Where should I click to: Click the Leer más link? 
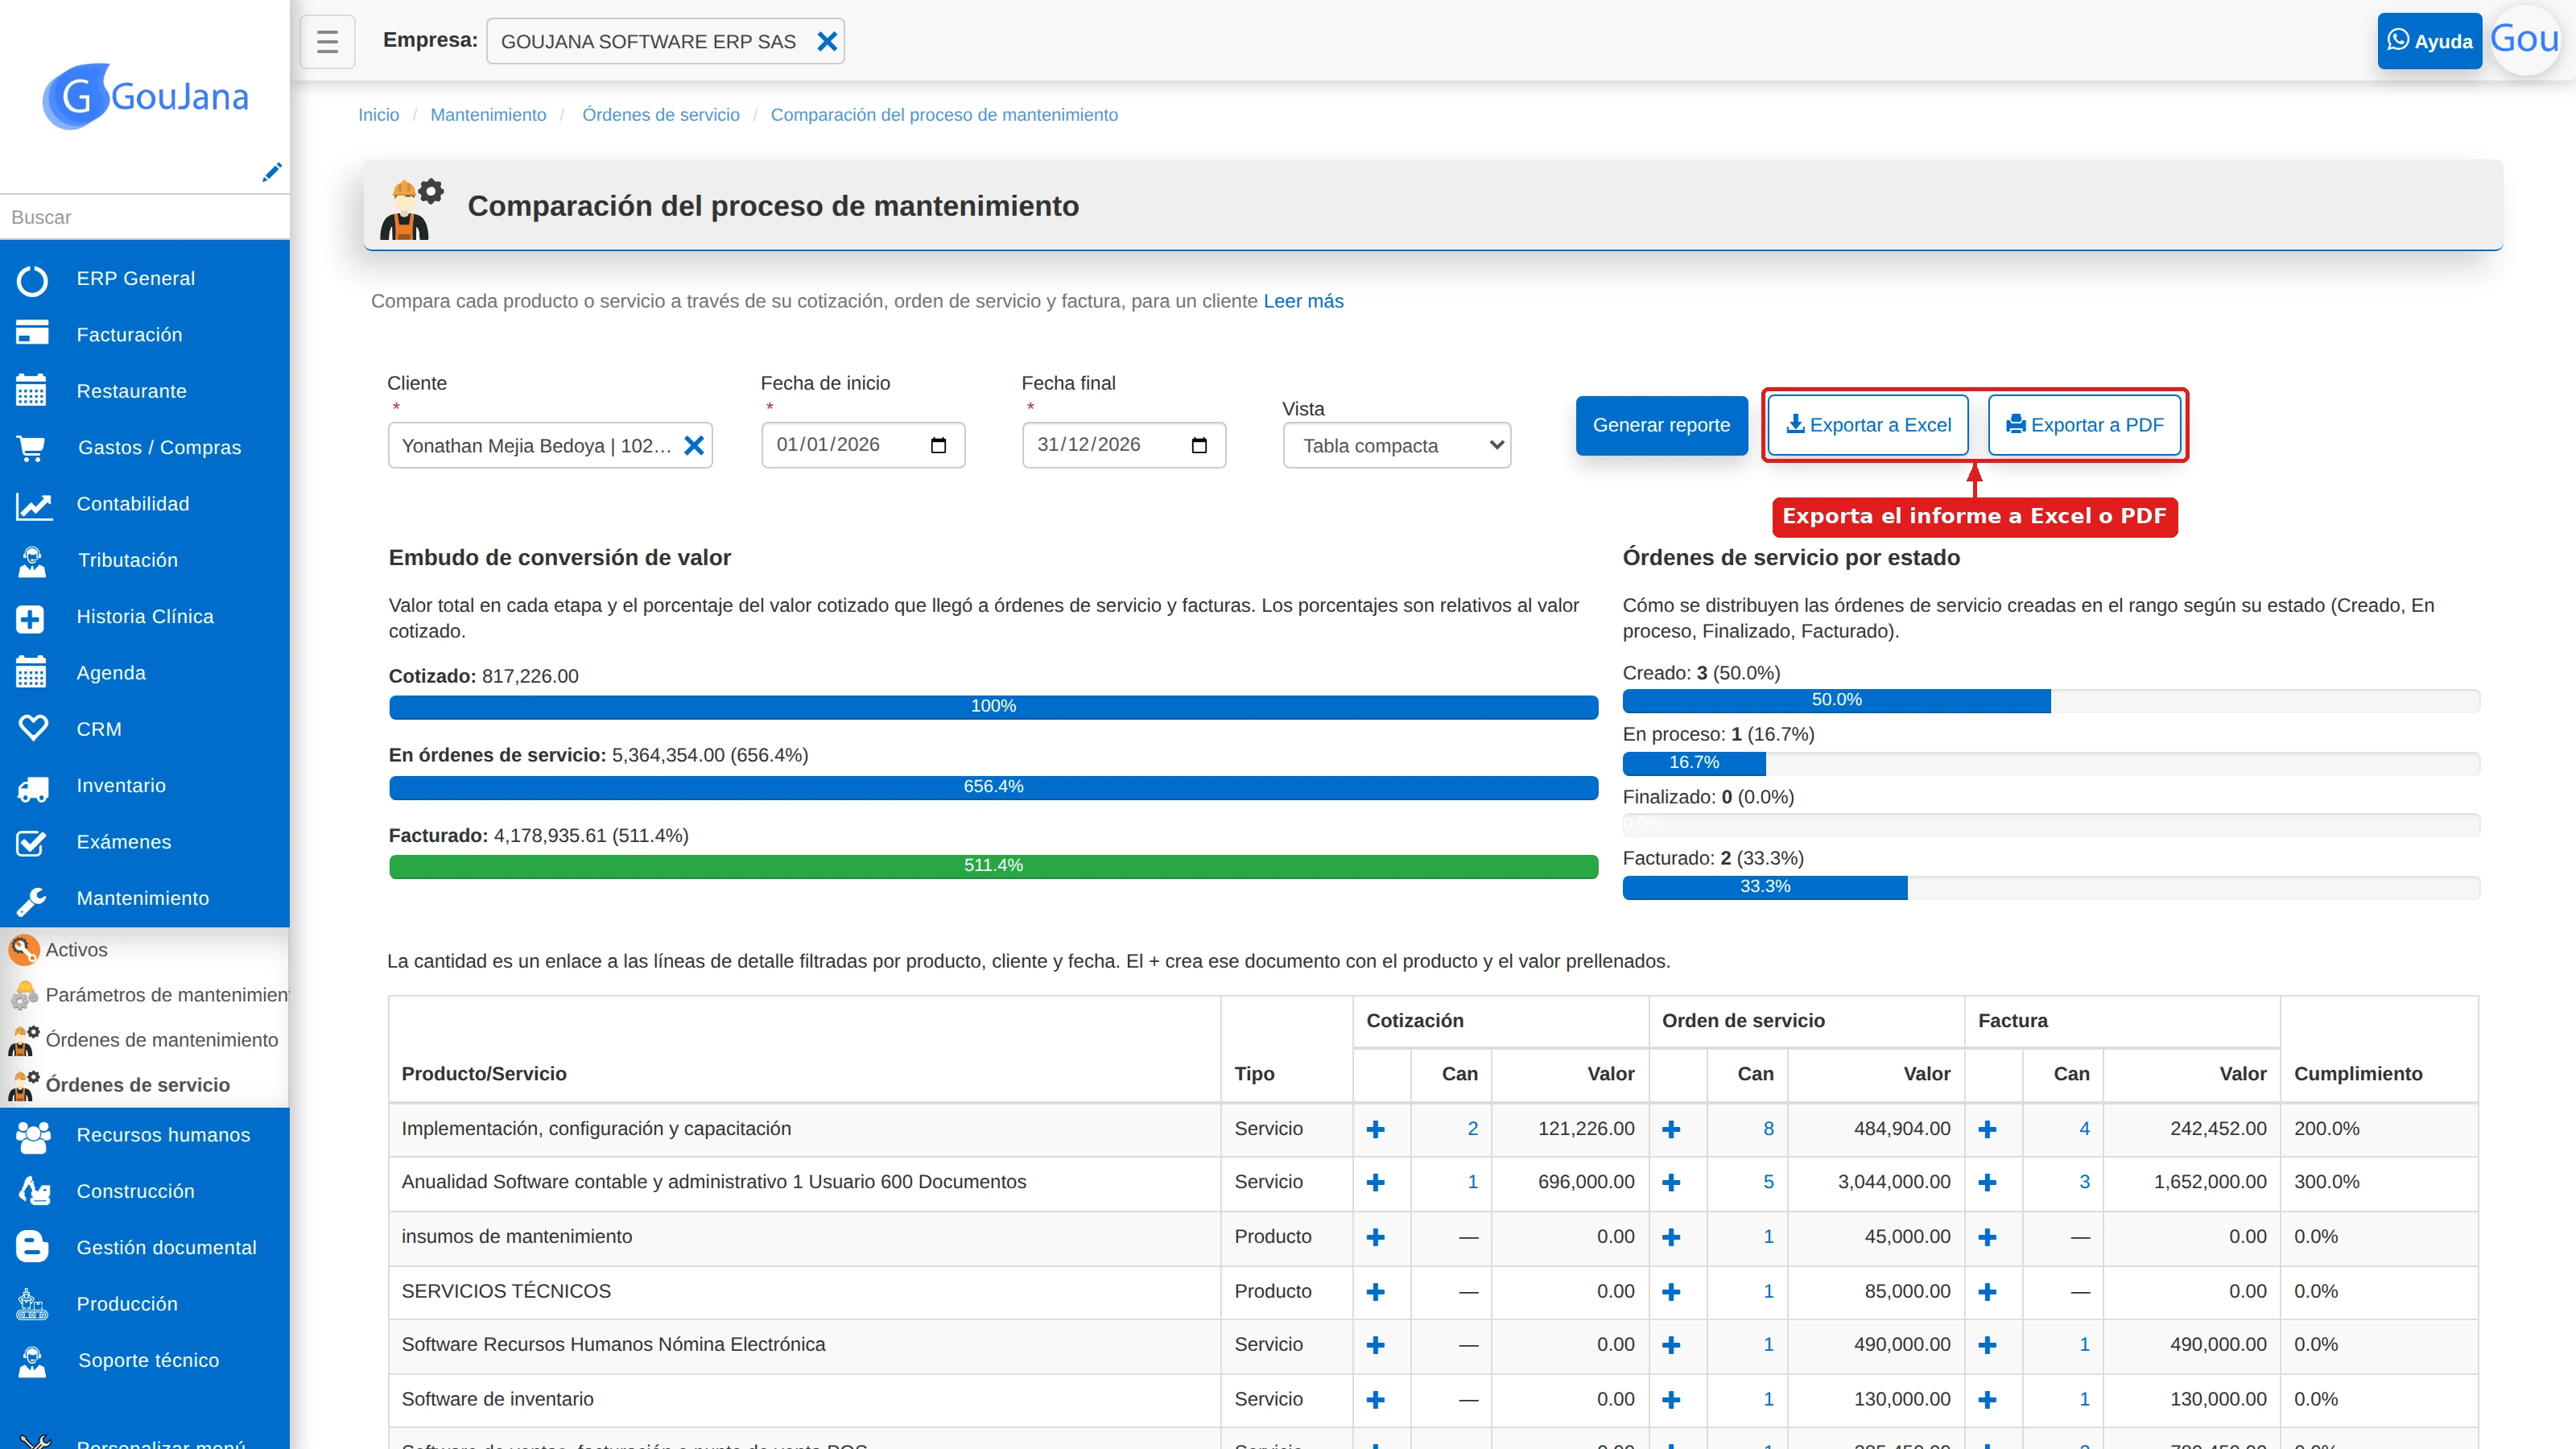[1303, 301]
